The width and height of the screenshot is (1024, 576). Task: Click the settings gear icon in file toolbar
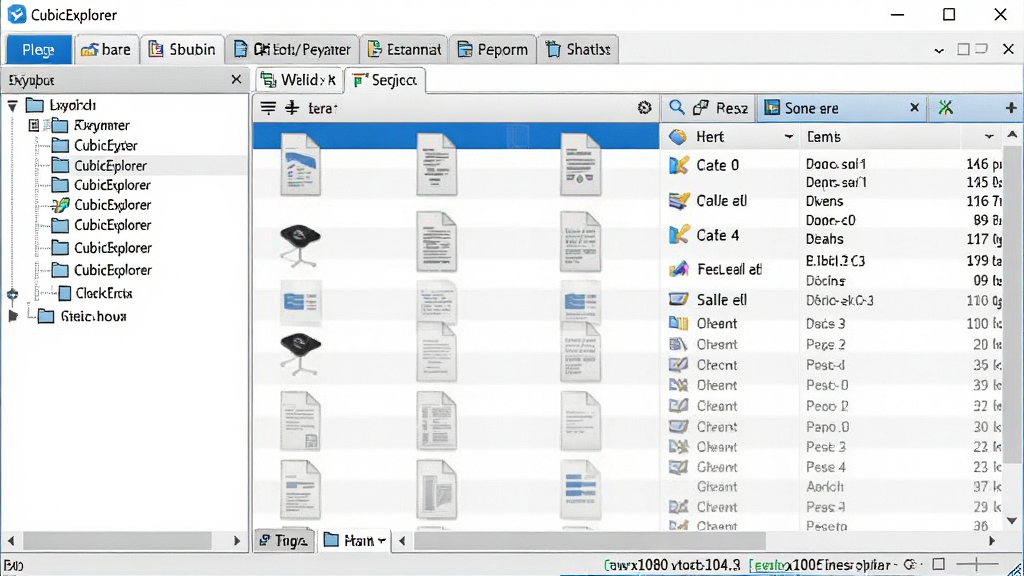pyautogui.click(x=645, y=108)
